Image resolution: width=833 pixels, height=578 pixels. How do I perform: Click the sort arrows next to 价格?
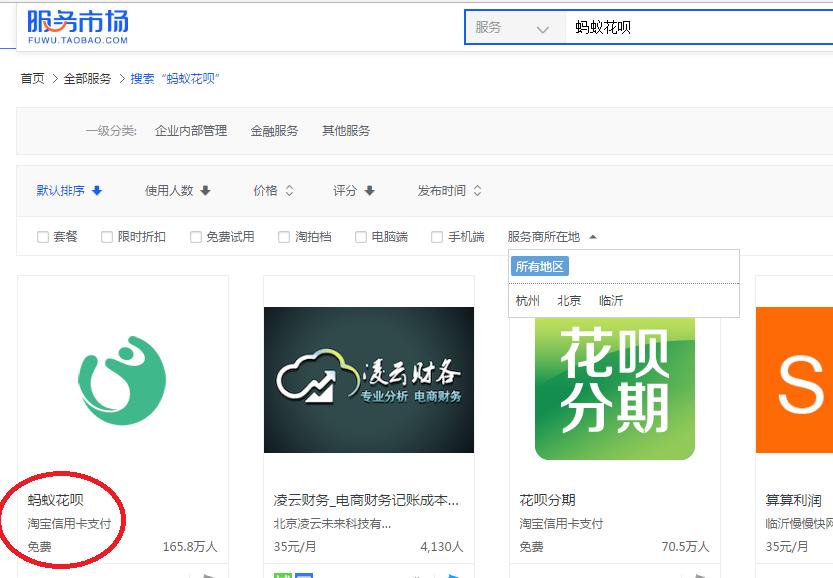290,190
